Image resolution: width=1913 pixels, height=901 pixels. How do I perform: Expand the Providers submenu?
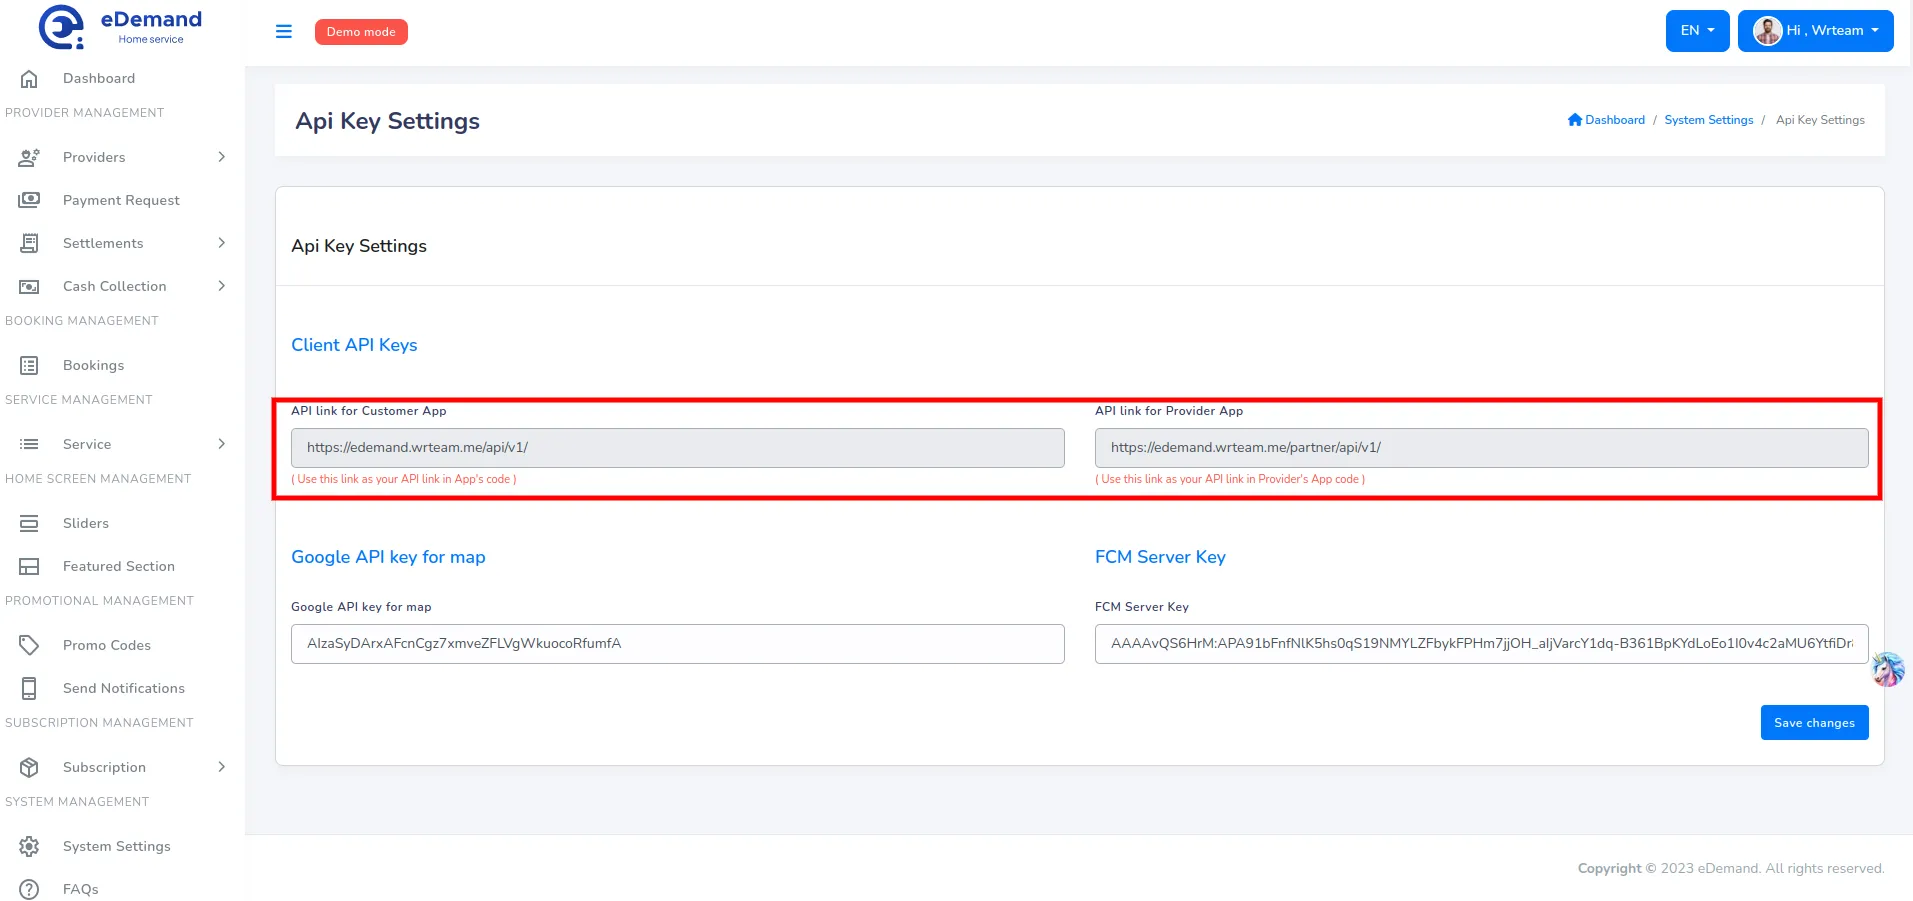(x=221, y=157)
